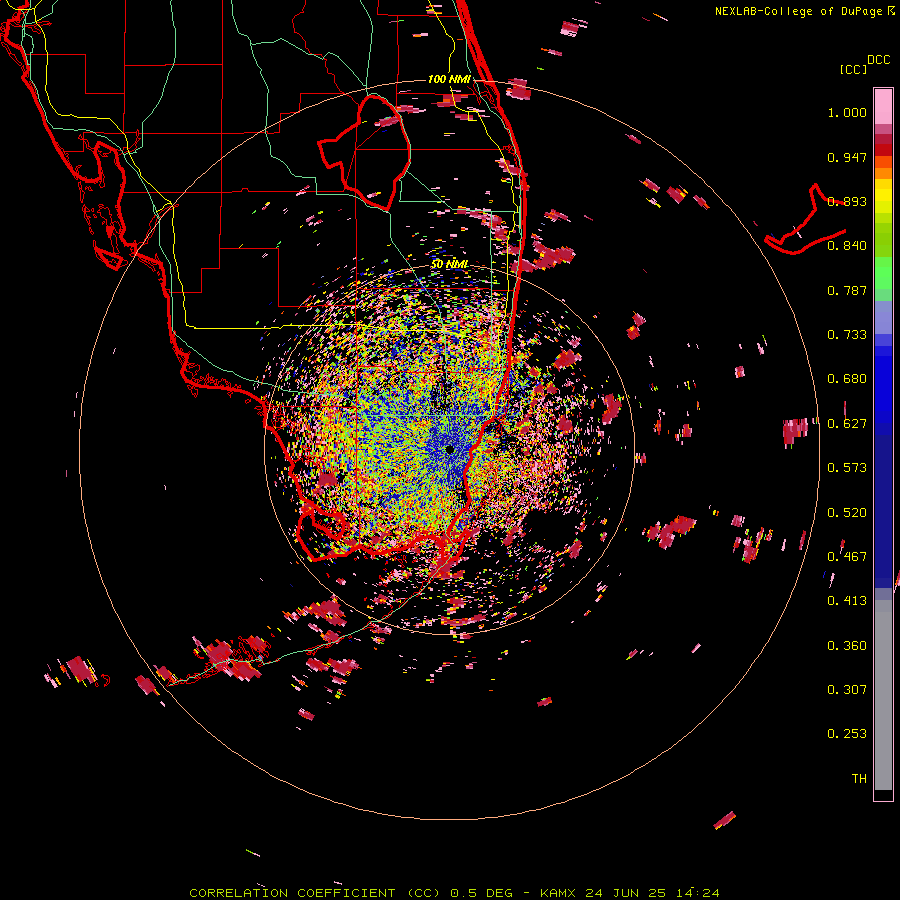900x900 pixels.
Task: Click the 0.627 scale value
Action: [x=847, y=424]
